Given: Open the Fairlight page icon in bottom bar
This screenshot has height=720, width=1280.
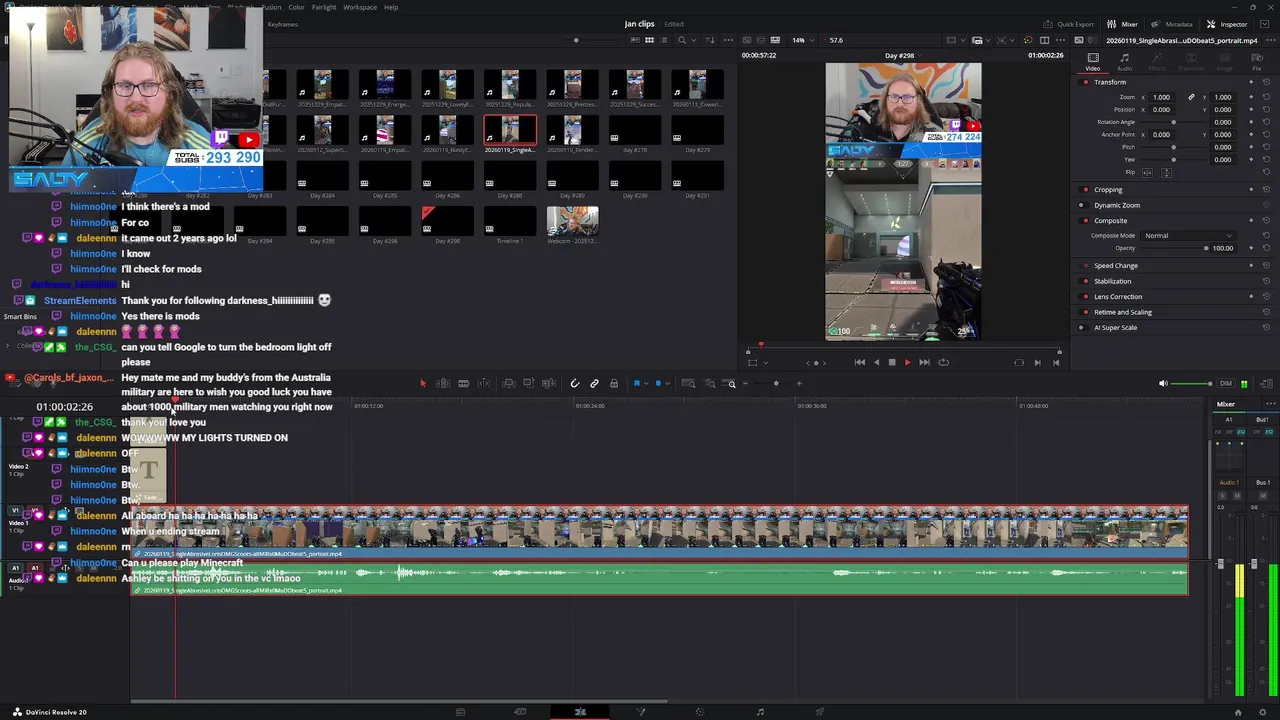Looking at the screenshot, I should pos(760,712).
